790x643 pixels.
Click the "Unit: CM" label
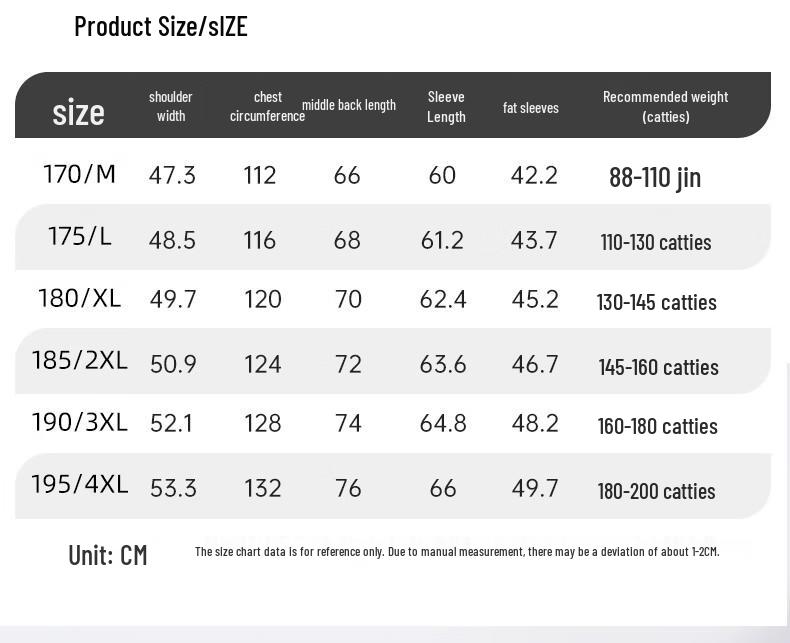coord(108,555)
